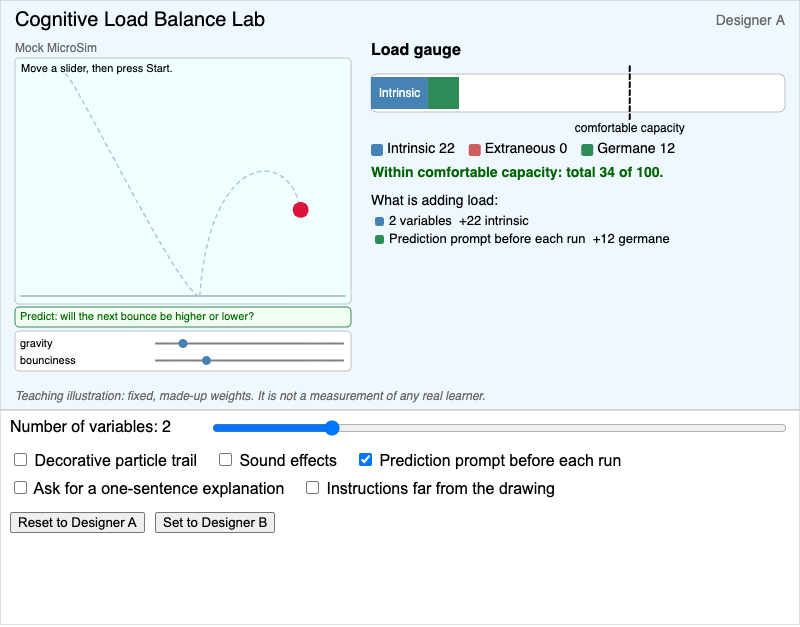Image resolution: width=800 pixels, height=627 pixels.
Task: Click the gravity slider handle
Action: pyautogui.click(x=183, y=343)
